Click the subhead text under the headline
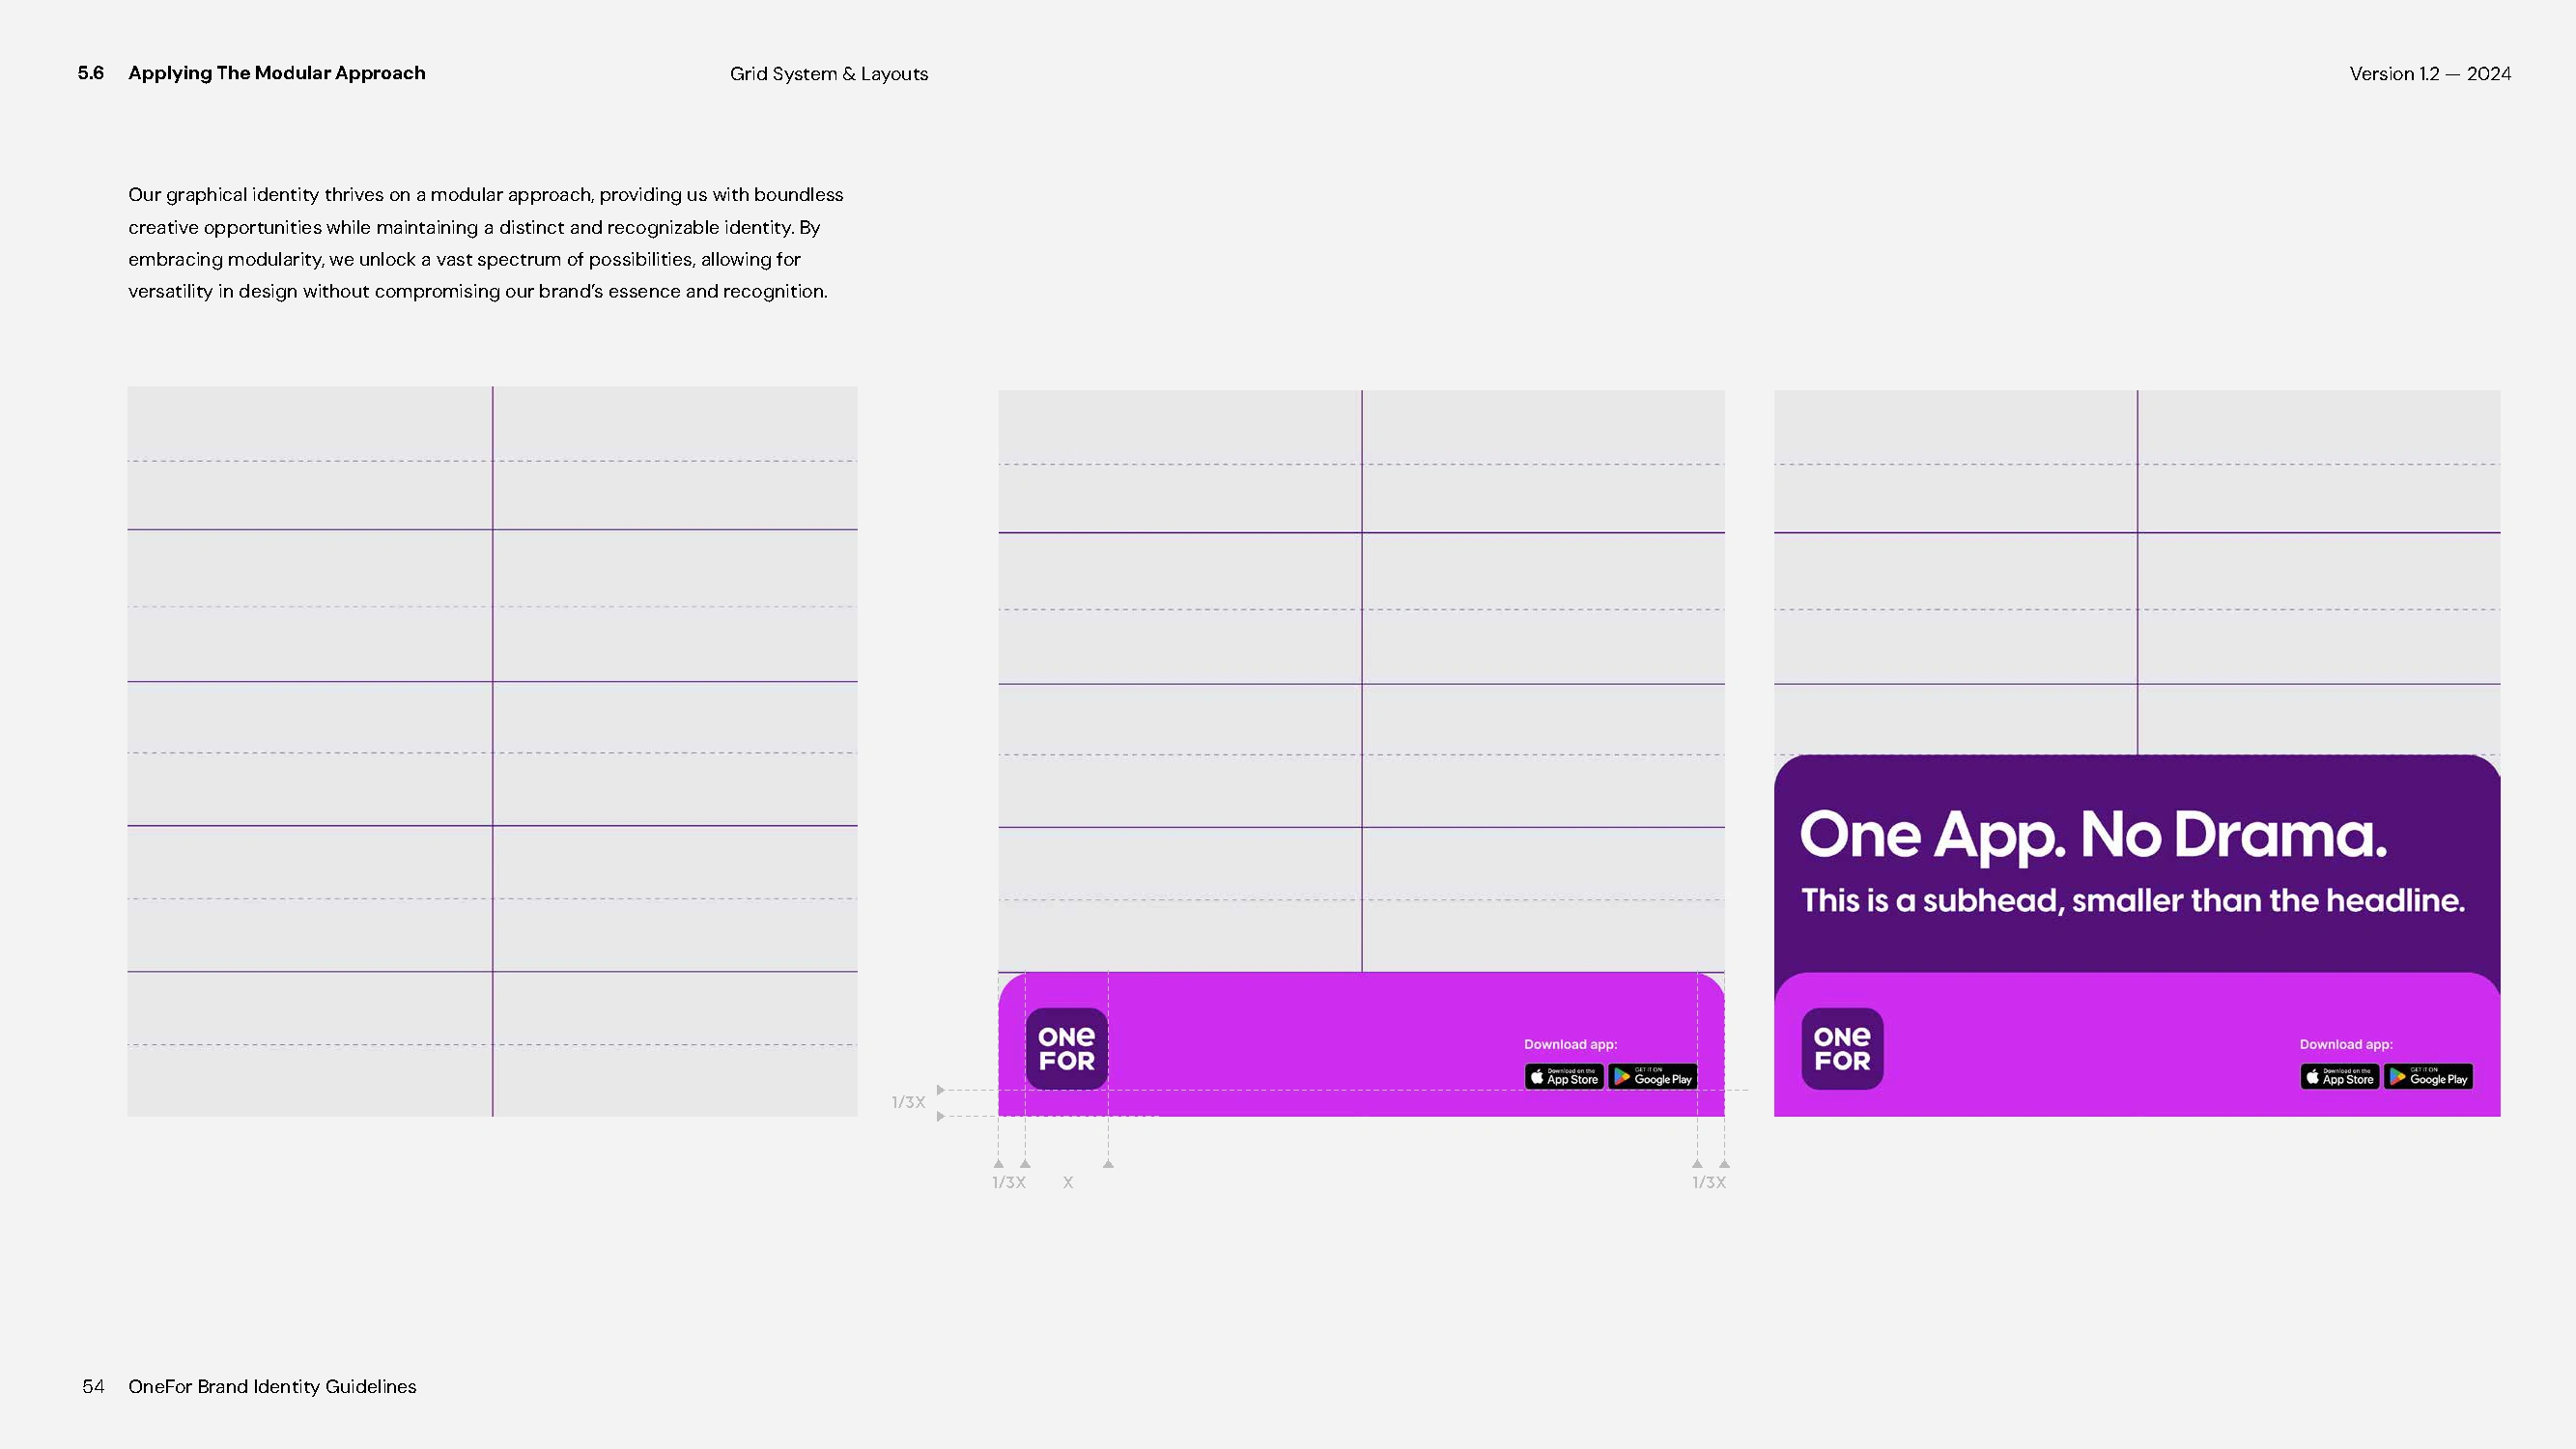 coord(2132,900)
